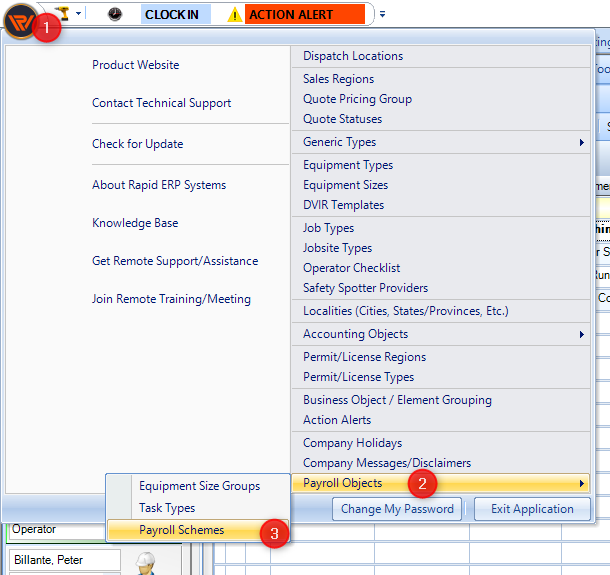Open Operator Checklist

point(440,268)
